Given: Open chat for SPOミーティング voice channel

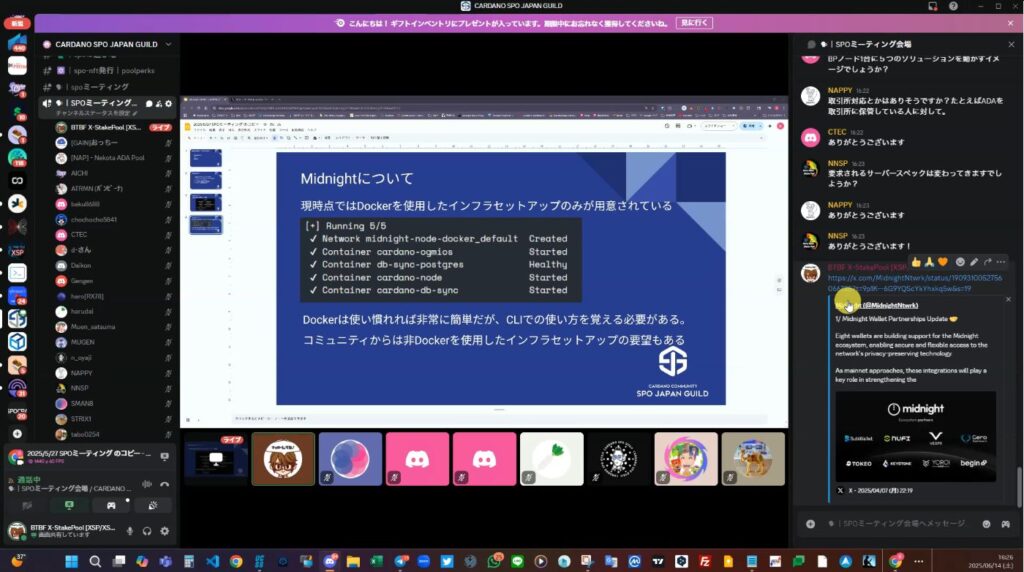Looking at the screenshot, I should (x=149, y=103).
